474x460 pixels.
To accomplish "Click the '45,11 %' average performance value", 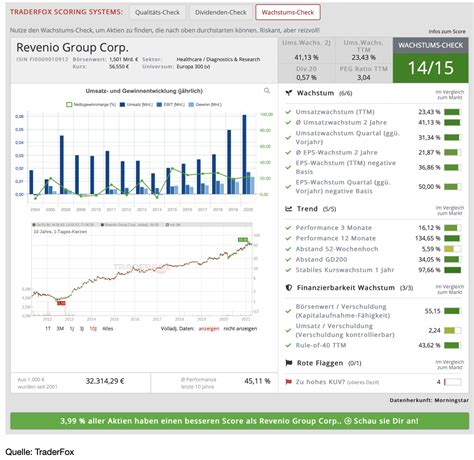I will [x=257, y=381].
